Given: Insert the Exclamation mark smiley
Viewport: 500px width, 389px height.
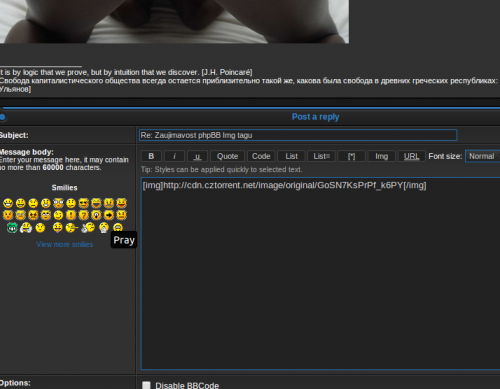Looking at the screenshot, I should pos(71,215).
